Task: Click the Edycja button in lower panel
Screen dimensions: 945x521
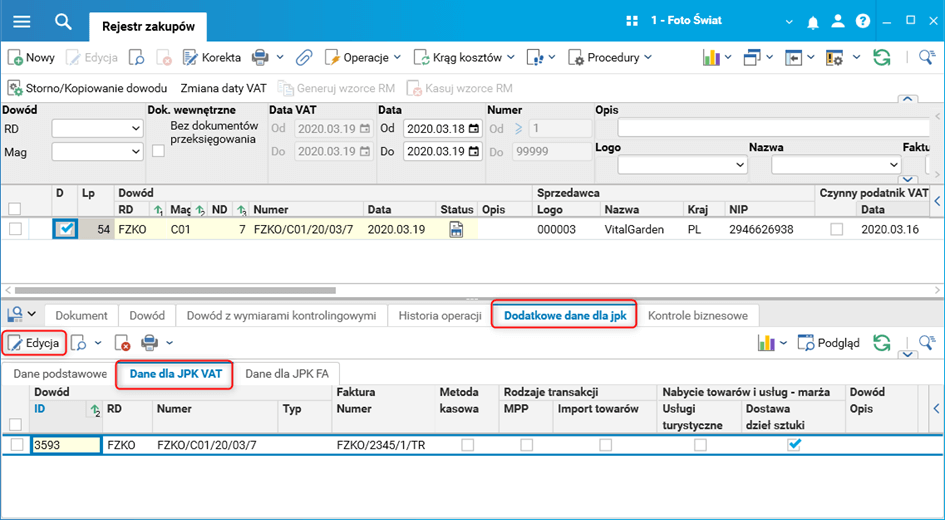Action: (34, 343)
